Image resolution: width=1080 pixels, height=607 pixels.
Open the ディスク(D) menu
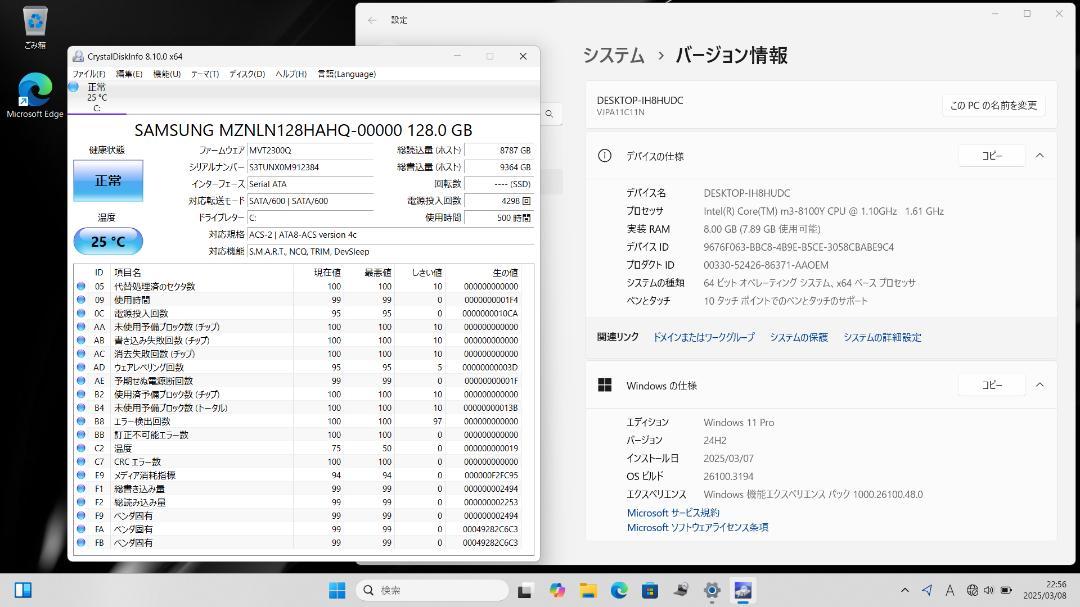(x=247, y=74)
